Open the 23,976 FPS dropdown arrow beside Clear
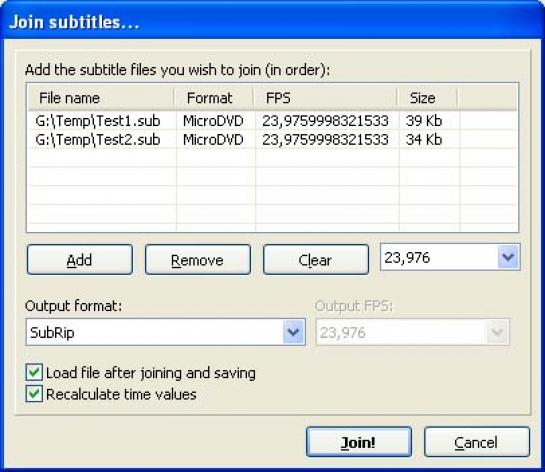 508,257
